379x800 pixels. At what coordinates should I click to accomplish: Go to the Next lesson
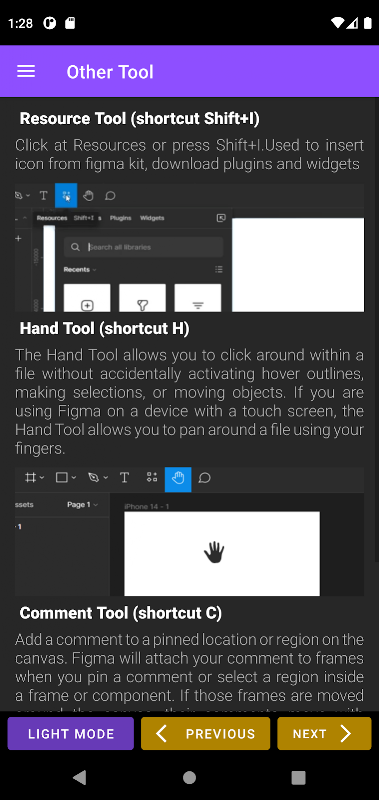[324, 734]
